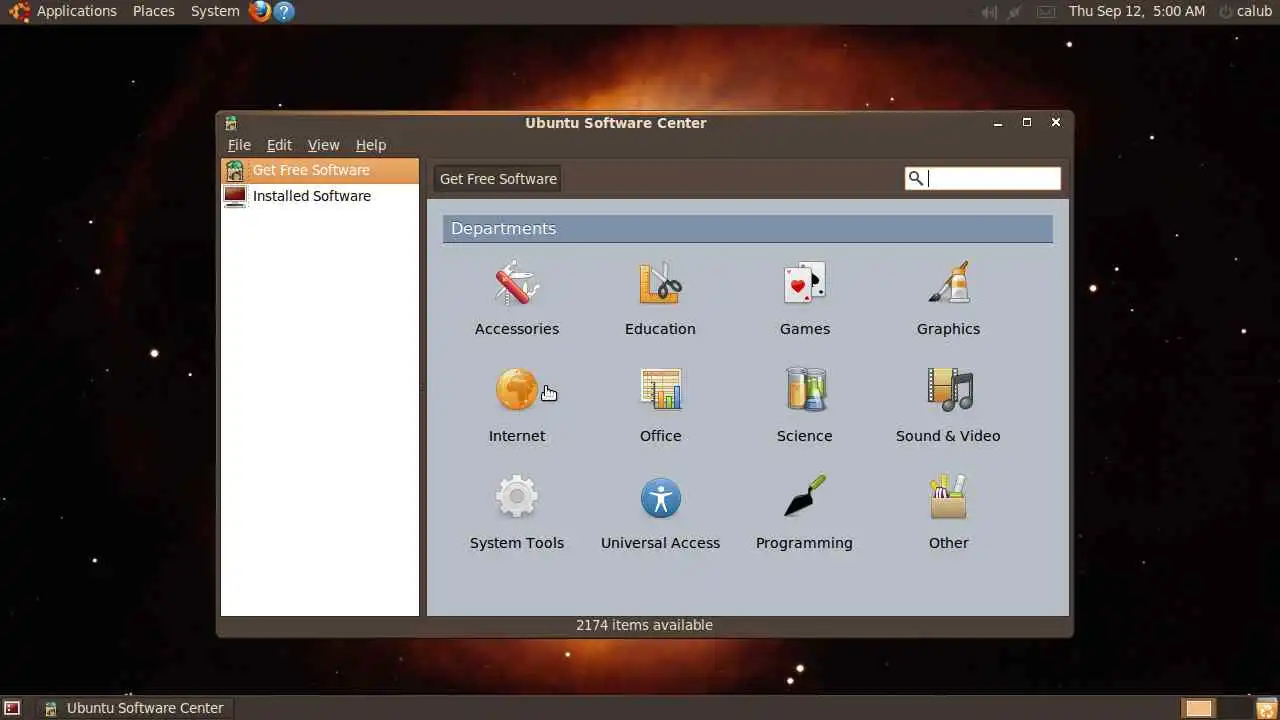Open the Programming department icon
This screenshot has width=1280, height=720.
(x=805, y=496)
